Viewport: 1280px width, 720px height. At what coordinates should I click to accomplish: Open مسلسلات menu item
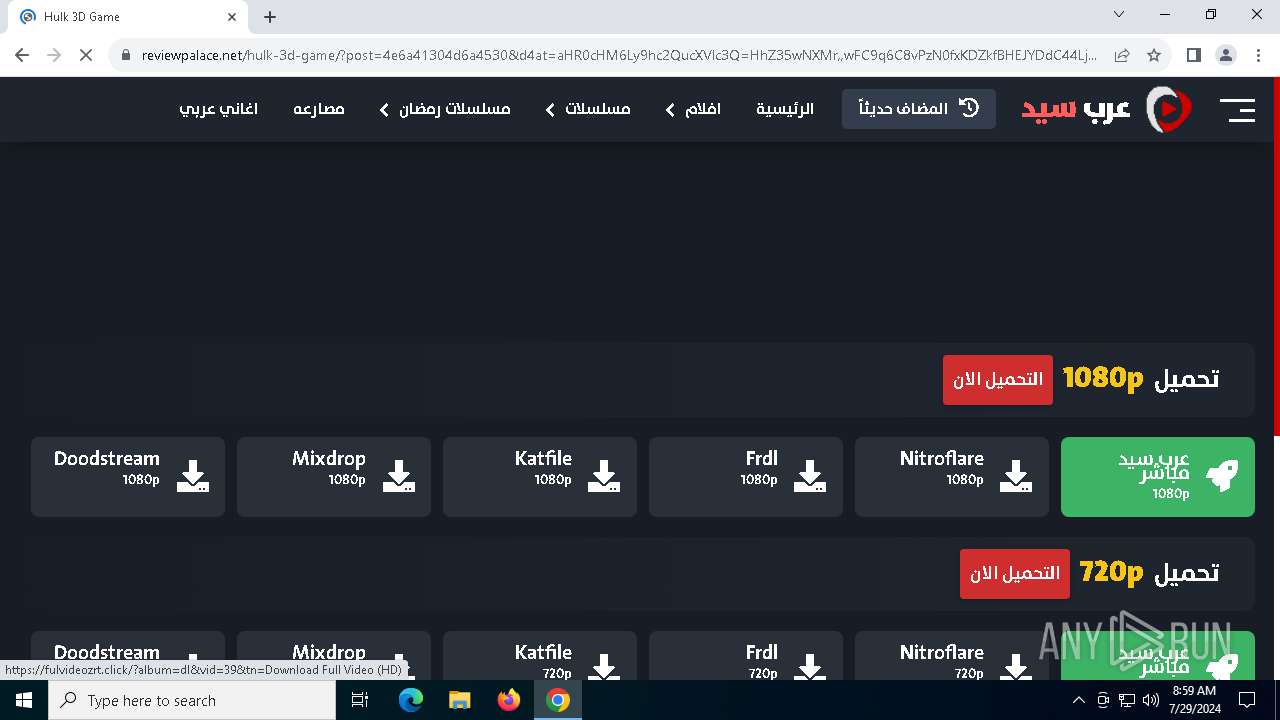pyautogui.click(x=598, y=109)
